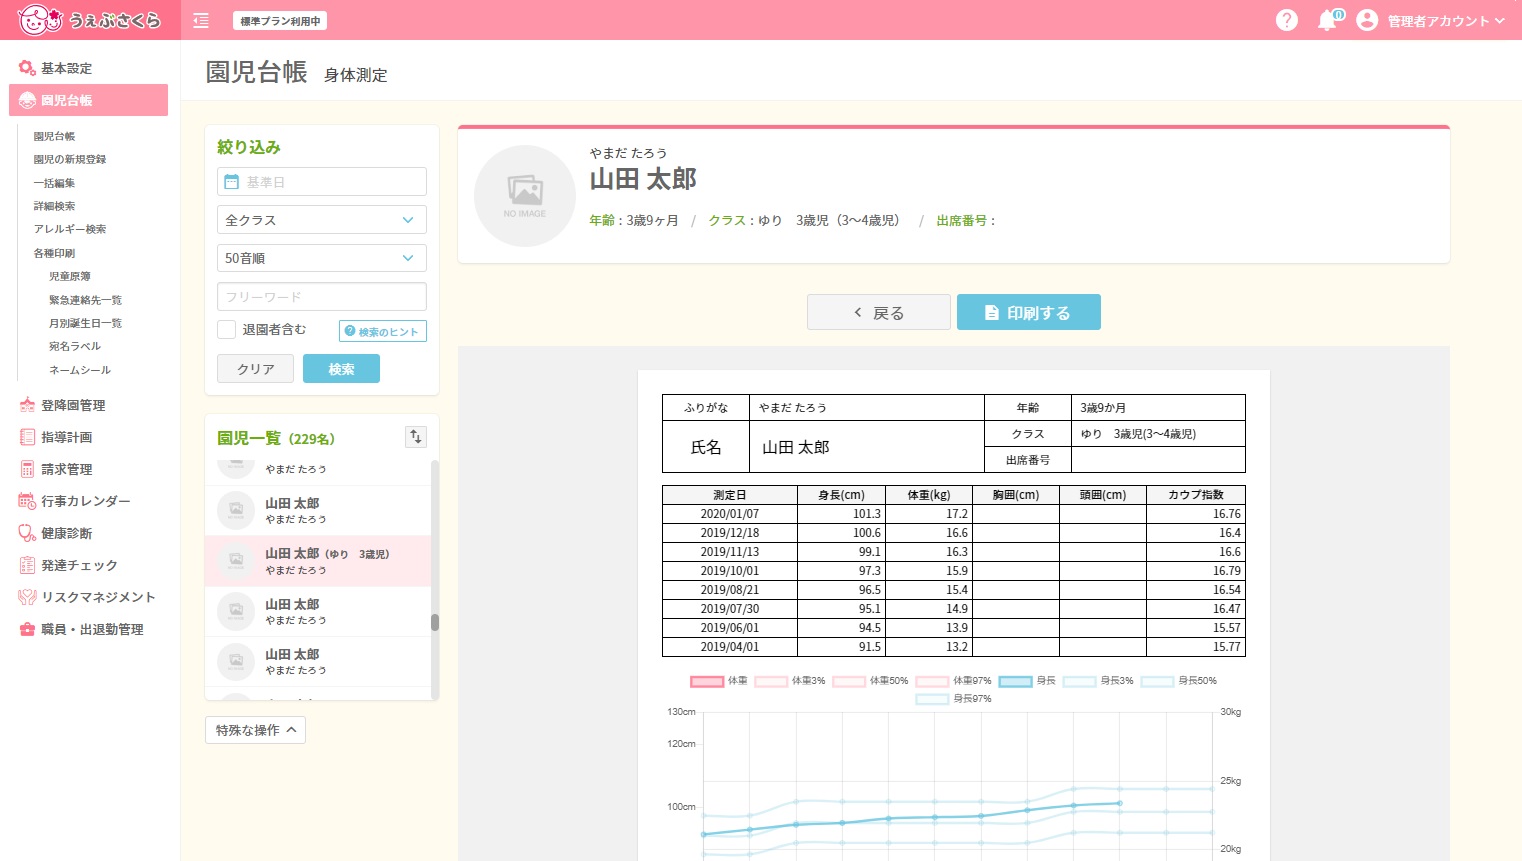Open 園児の新規登録 submenu item
Viewport: 1522px width, 861px height.
point(70,159)
